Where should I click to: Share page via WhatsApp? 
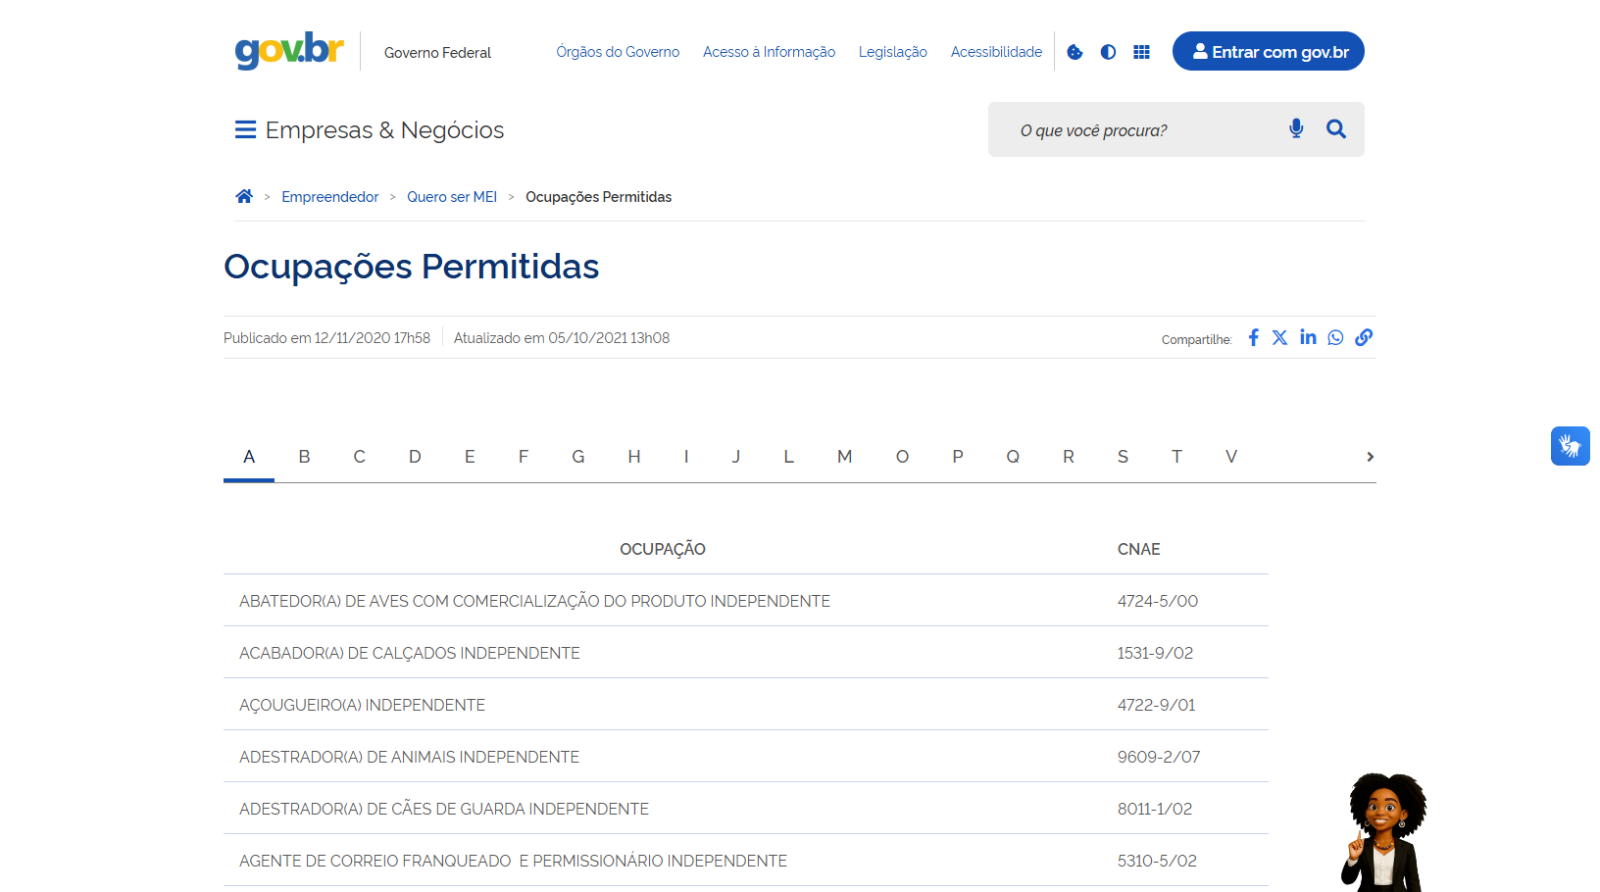1336,338
